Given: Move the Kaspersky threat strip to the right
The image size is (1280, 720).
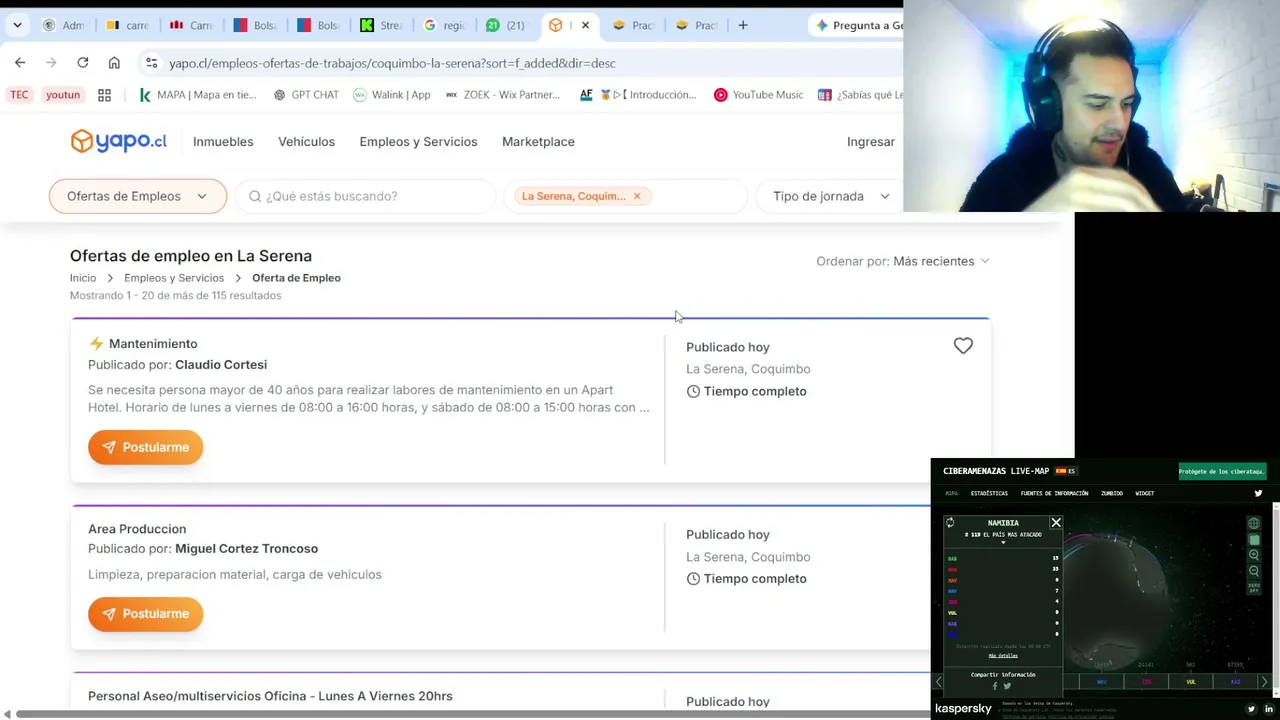Looking at the screenshot, I should [1264, 682].
